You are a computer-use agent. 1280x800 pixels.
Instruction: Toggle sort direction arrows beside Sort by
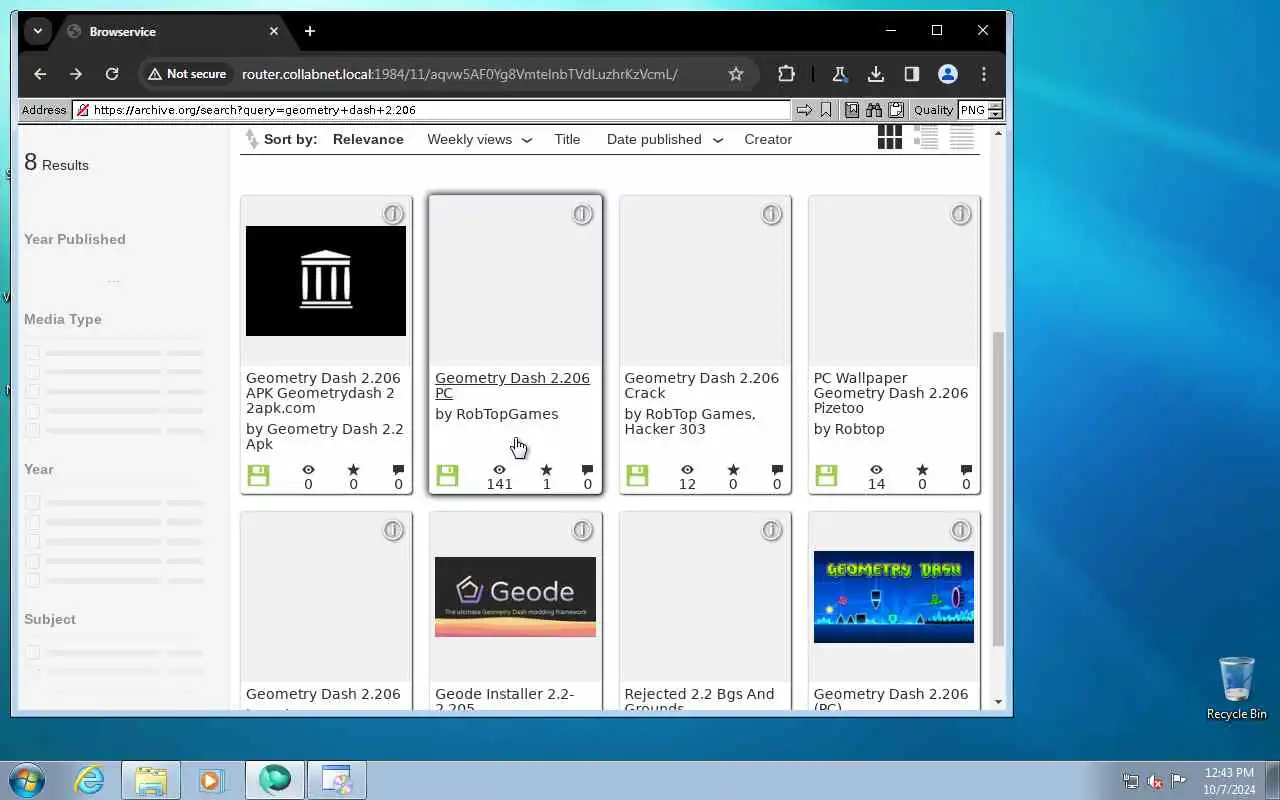point(252,139)
